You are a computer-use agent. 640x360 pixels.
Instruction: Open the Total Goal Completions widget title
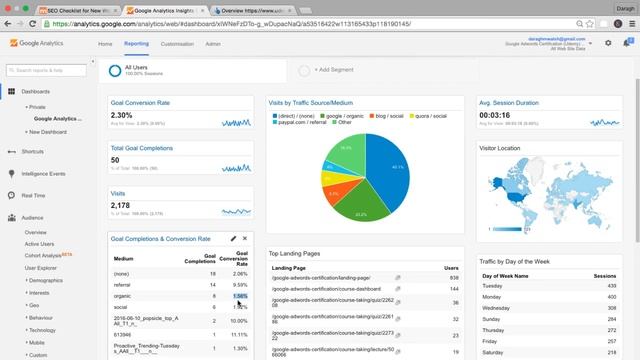click(x=142, y=148)
